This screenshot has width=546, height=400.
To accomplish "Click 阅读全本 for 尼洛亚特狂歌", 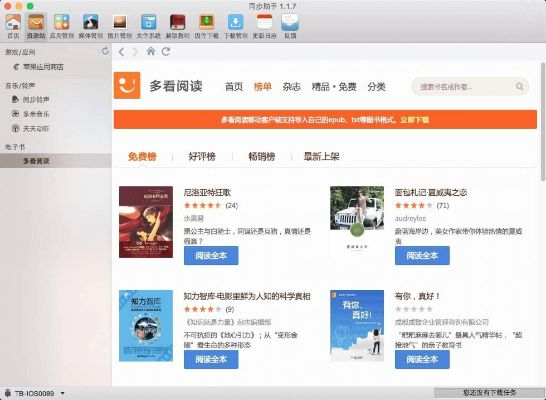I will coord(211,256).
